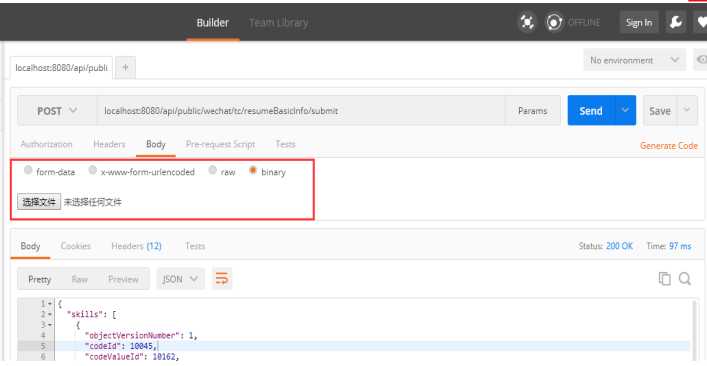Copy response body using the copy icon
The image size is (707, 366).
[664, 279]
